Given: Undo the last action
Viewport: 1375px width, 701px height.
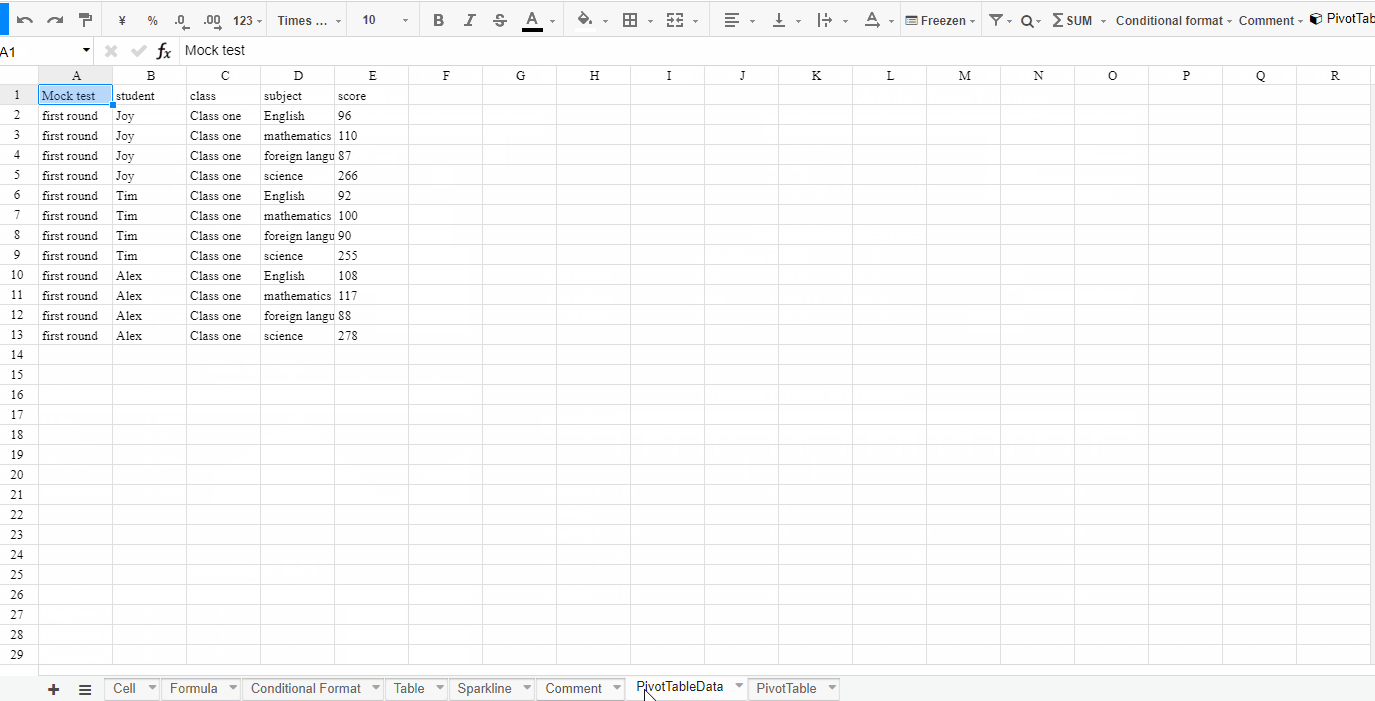Looking at the screenshot, I should (25, 20).
